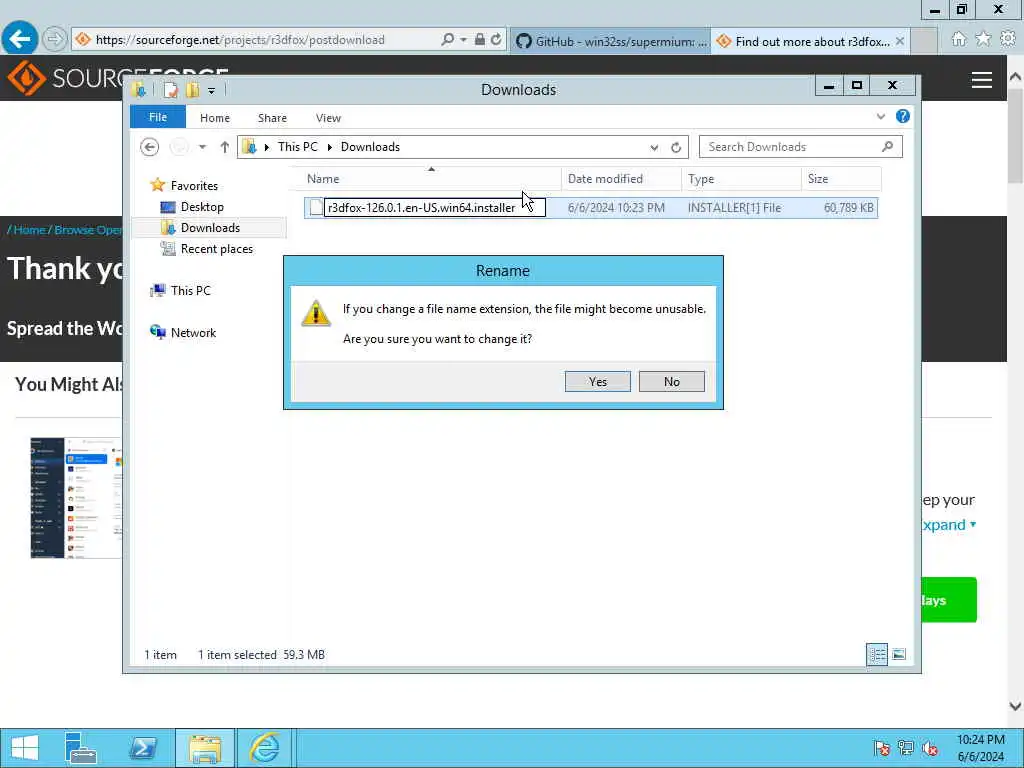
Task: Open quick access toolbar dropdown
Action: 211,91
